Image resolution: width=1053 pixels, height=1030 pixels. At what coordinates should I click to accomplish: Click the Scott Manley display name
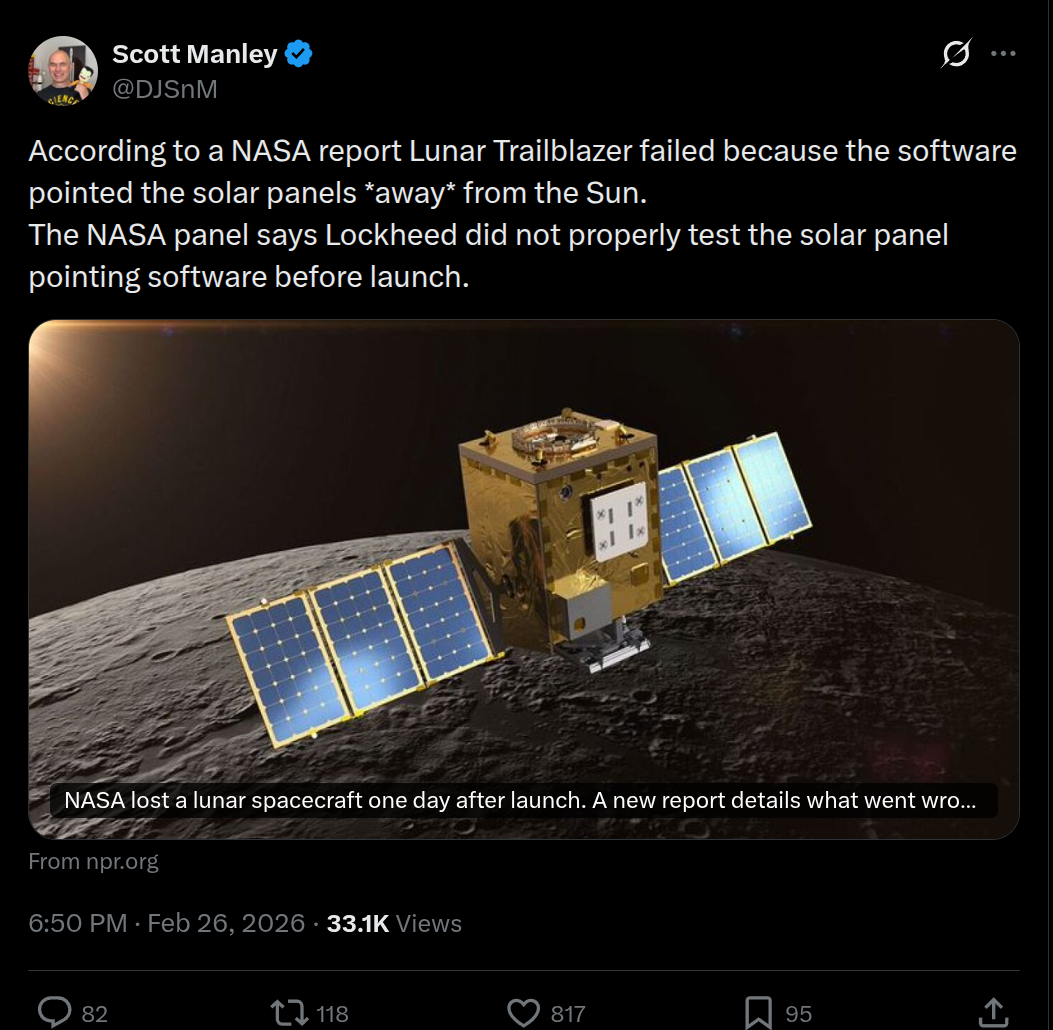tap(194, 54)
